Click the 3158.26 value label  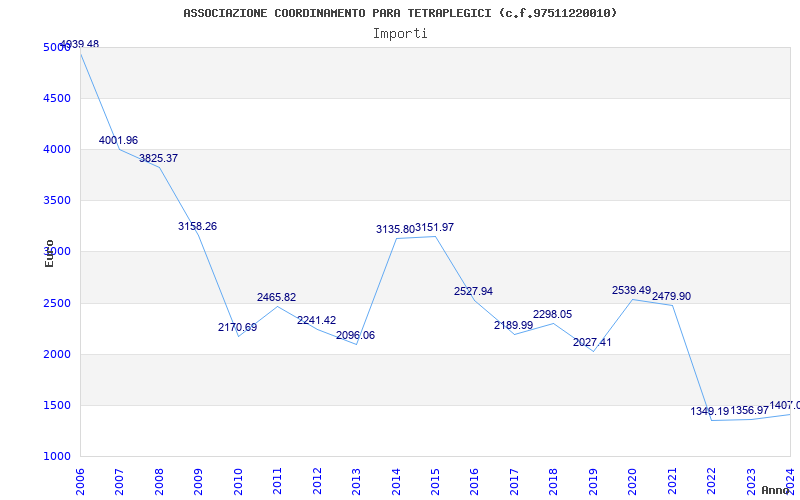pyautogui.click(x=197, y=226)
